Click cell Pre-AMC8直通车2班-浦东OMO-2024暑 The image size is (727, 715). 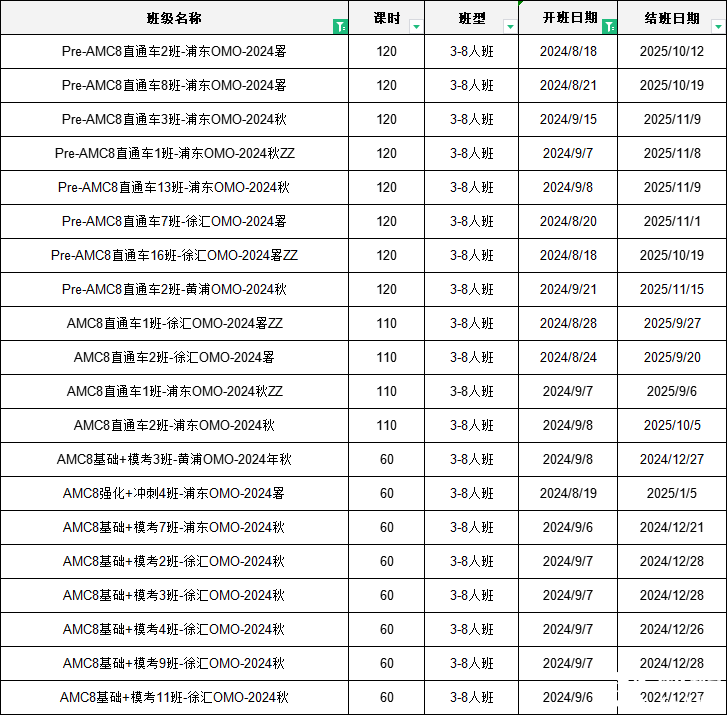coord(174,51)
